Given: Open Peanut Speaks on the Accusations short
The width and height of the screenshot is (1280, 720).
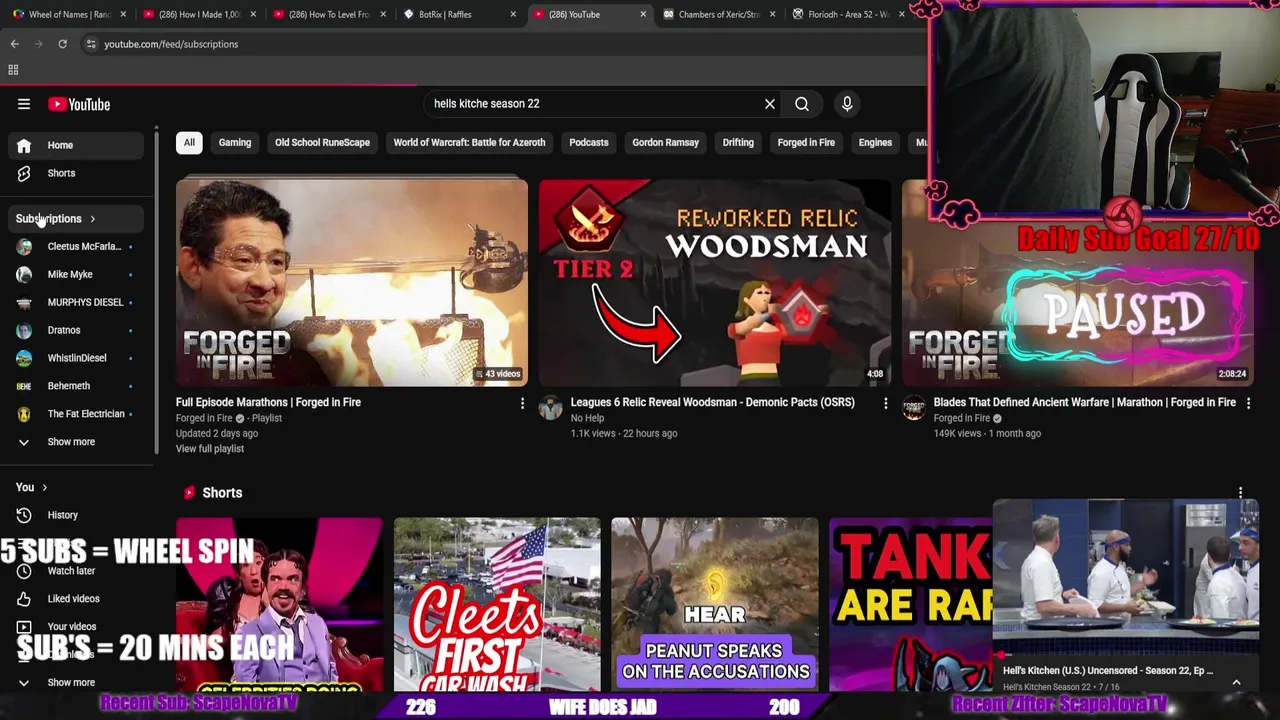Looking at the screenshot, I should [715, 604].
